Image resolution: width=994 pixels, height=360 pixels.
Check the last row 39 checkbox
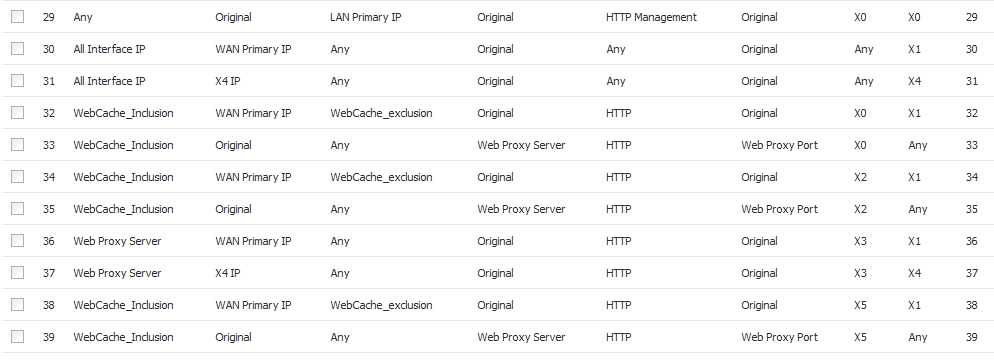18,337
